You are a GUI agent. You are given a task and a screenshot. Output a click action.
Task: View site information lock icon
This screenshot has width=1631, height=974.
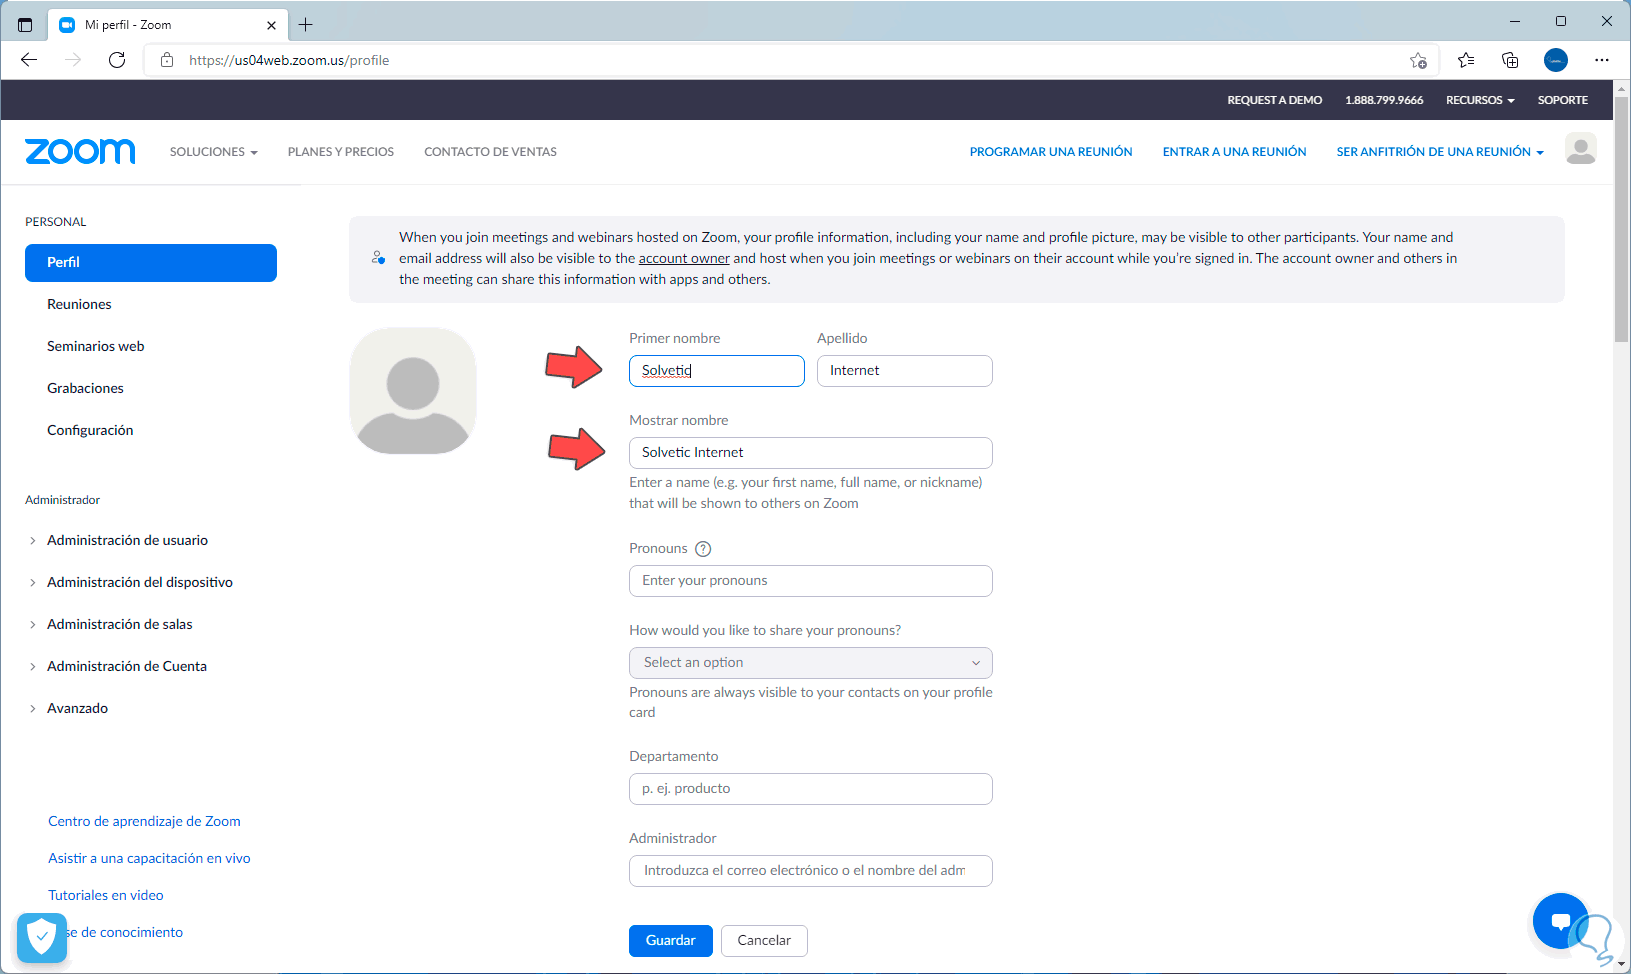pyautogui.click(x=167, y=60)
